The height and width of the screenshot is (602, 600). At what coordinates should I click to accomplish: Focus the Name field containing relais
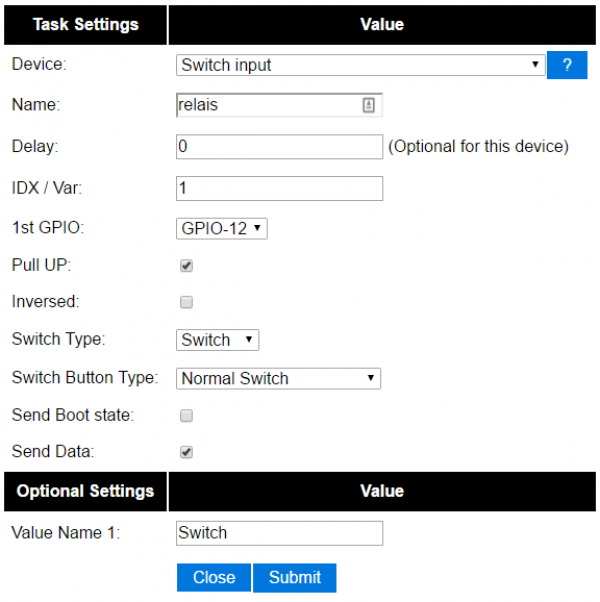[266, 105]
